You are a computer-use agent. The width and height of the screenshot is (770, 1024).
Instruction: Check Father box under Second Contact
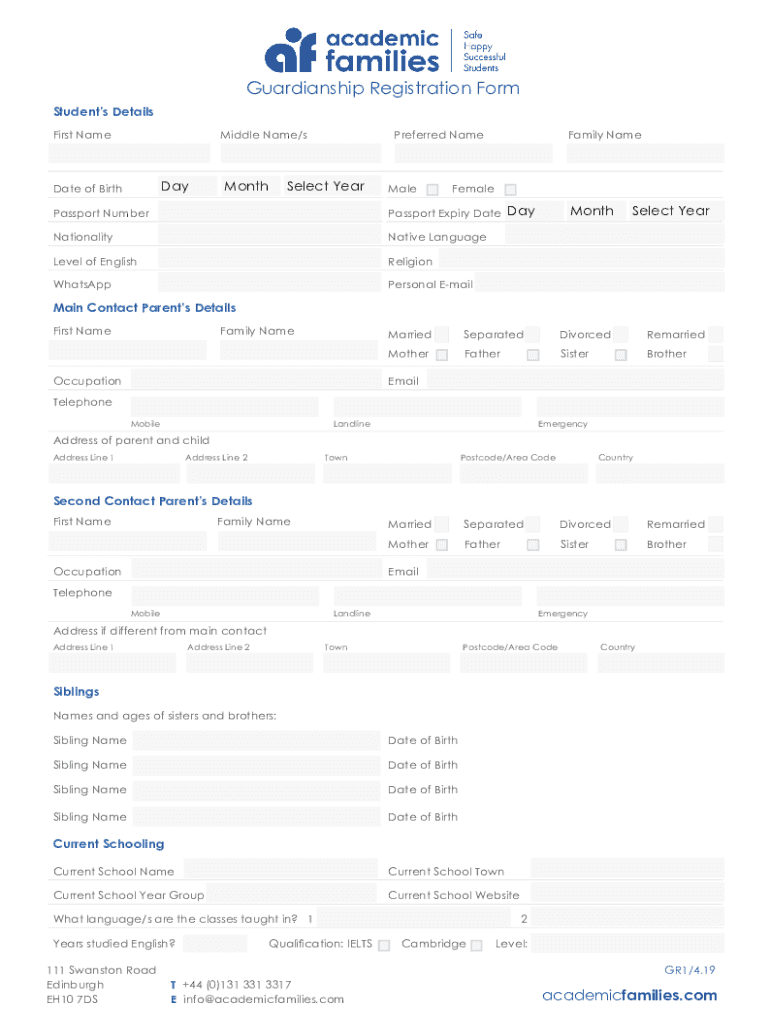533,545
